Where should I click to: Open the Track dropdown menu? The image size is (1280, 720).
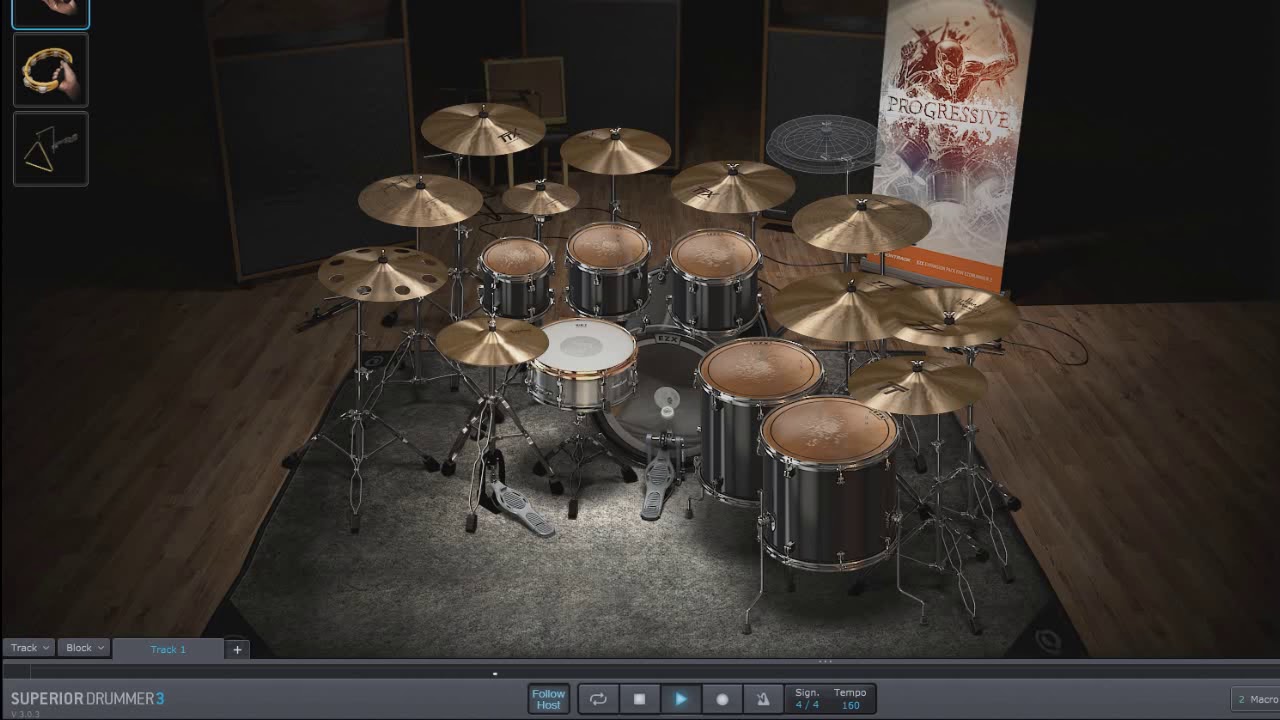29,648
